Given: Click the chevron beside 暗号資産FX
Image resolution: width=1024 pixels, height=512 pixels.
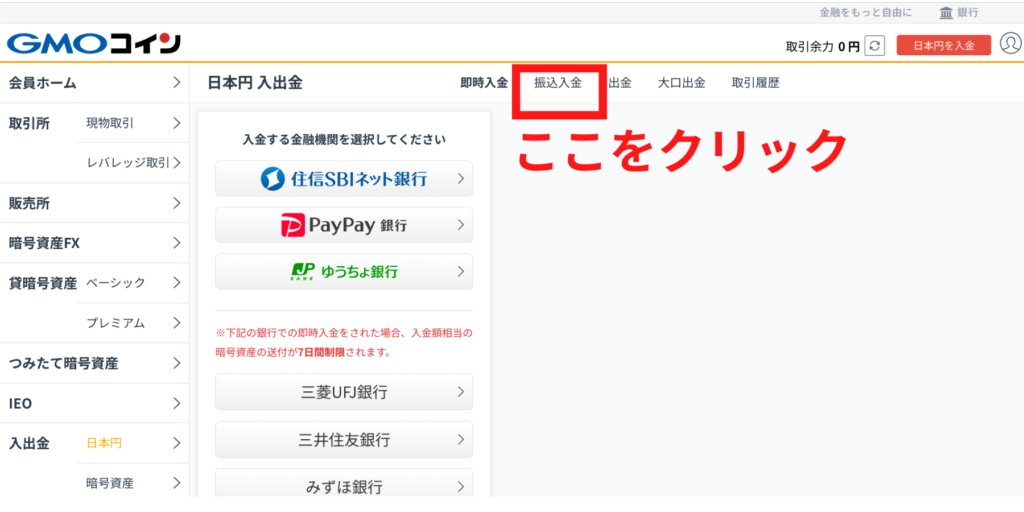Looking at the screenshot, I should click(x=176, y=243).
